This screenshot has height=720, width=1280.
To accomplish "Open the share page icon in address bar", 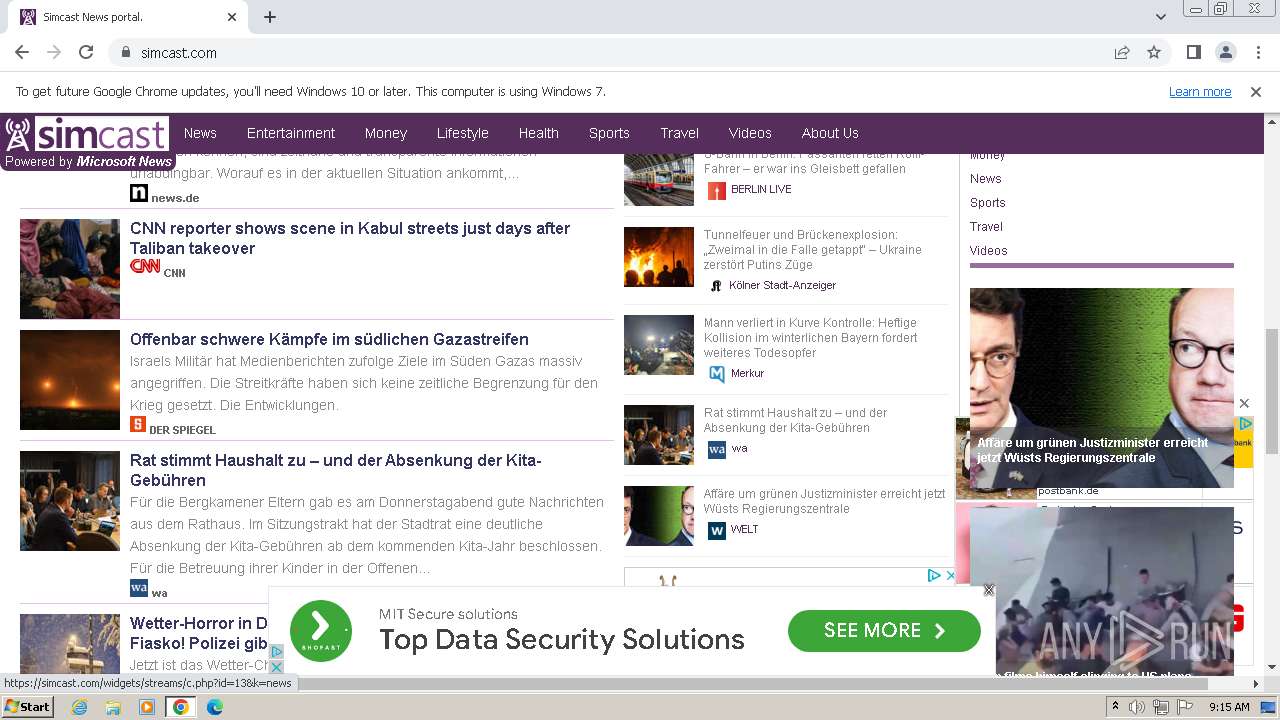I will pos(1122,52).
